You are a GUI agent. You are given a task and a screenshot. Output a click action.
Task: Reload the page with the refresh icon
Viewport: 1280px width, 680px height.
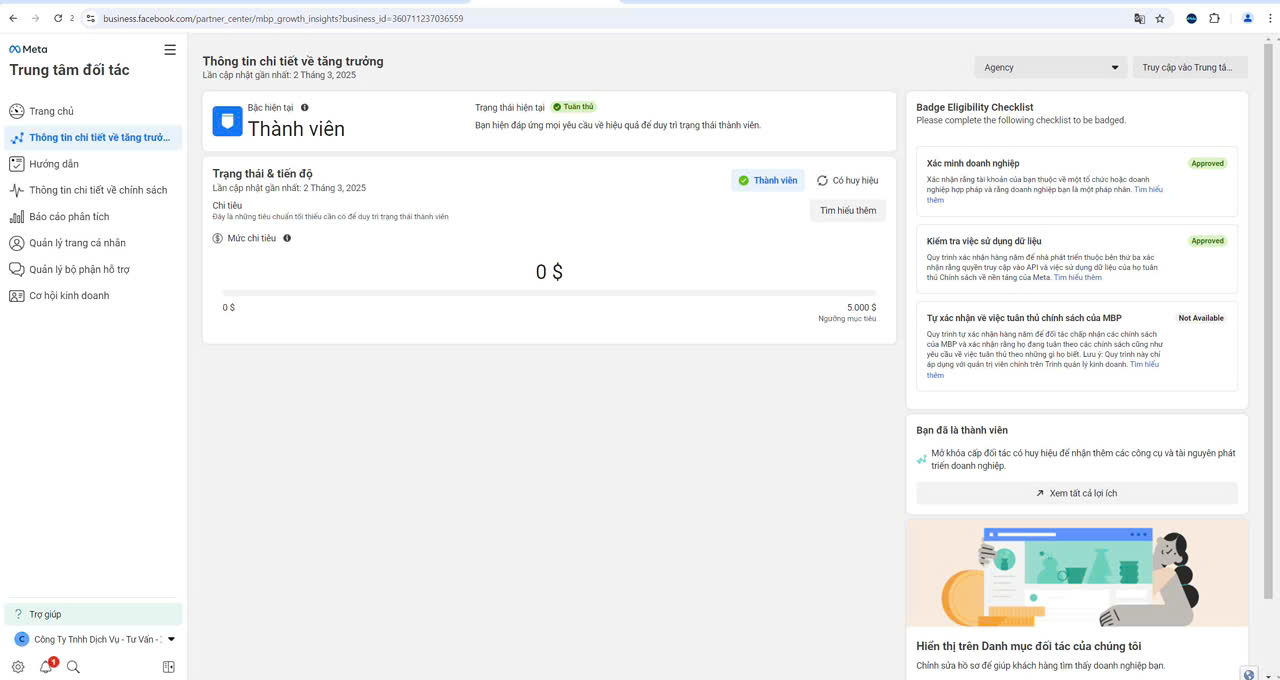click(58, 18)
